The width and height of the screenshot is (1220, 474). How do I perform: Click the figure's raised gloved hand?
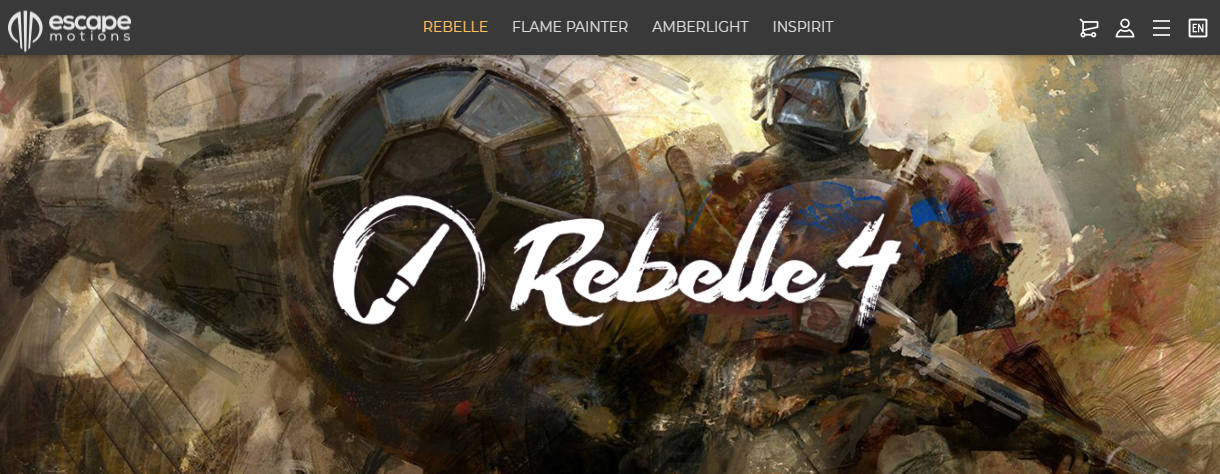[688, 170]
